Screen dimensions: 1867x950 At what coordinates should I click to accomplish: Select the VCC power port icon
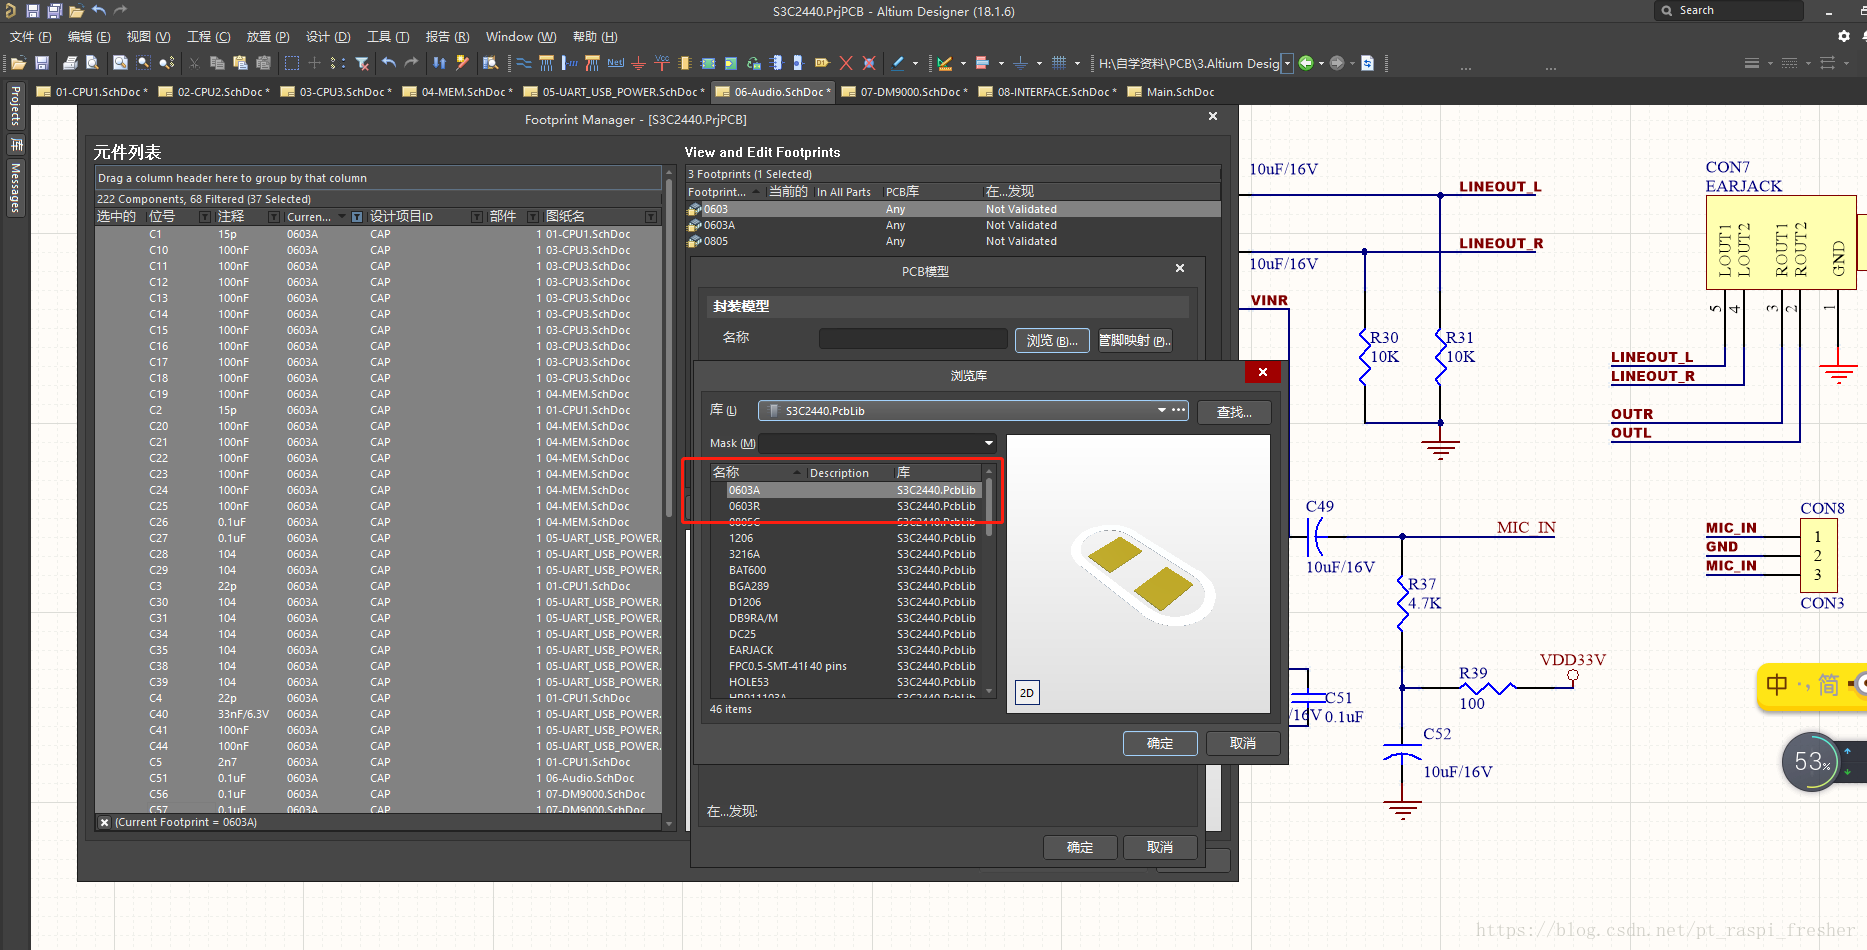pyautogui.click(x=661, y=63)
